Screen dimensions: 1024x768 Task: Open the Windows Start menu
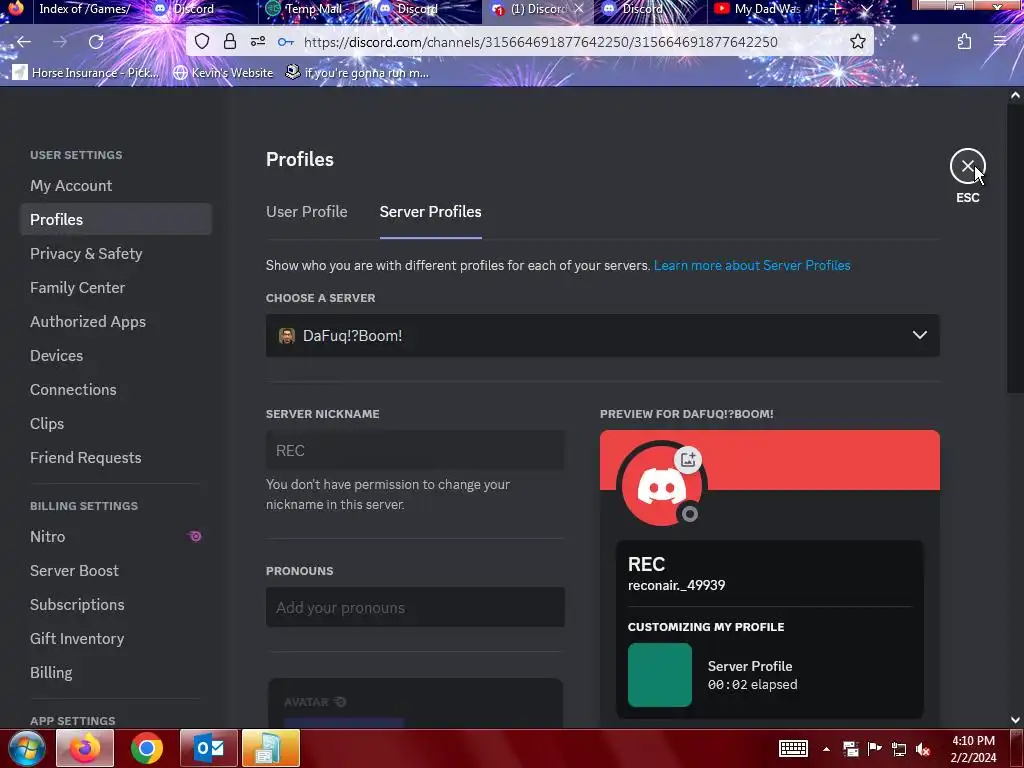tap(26, 748)
